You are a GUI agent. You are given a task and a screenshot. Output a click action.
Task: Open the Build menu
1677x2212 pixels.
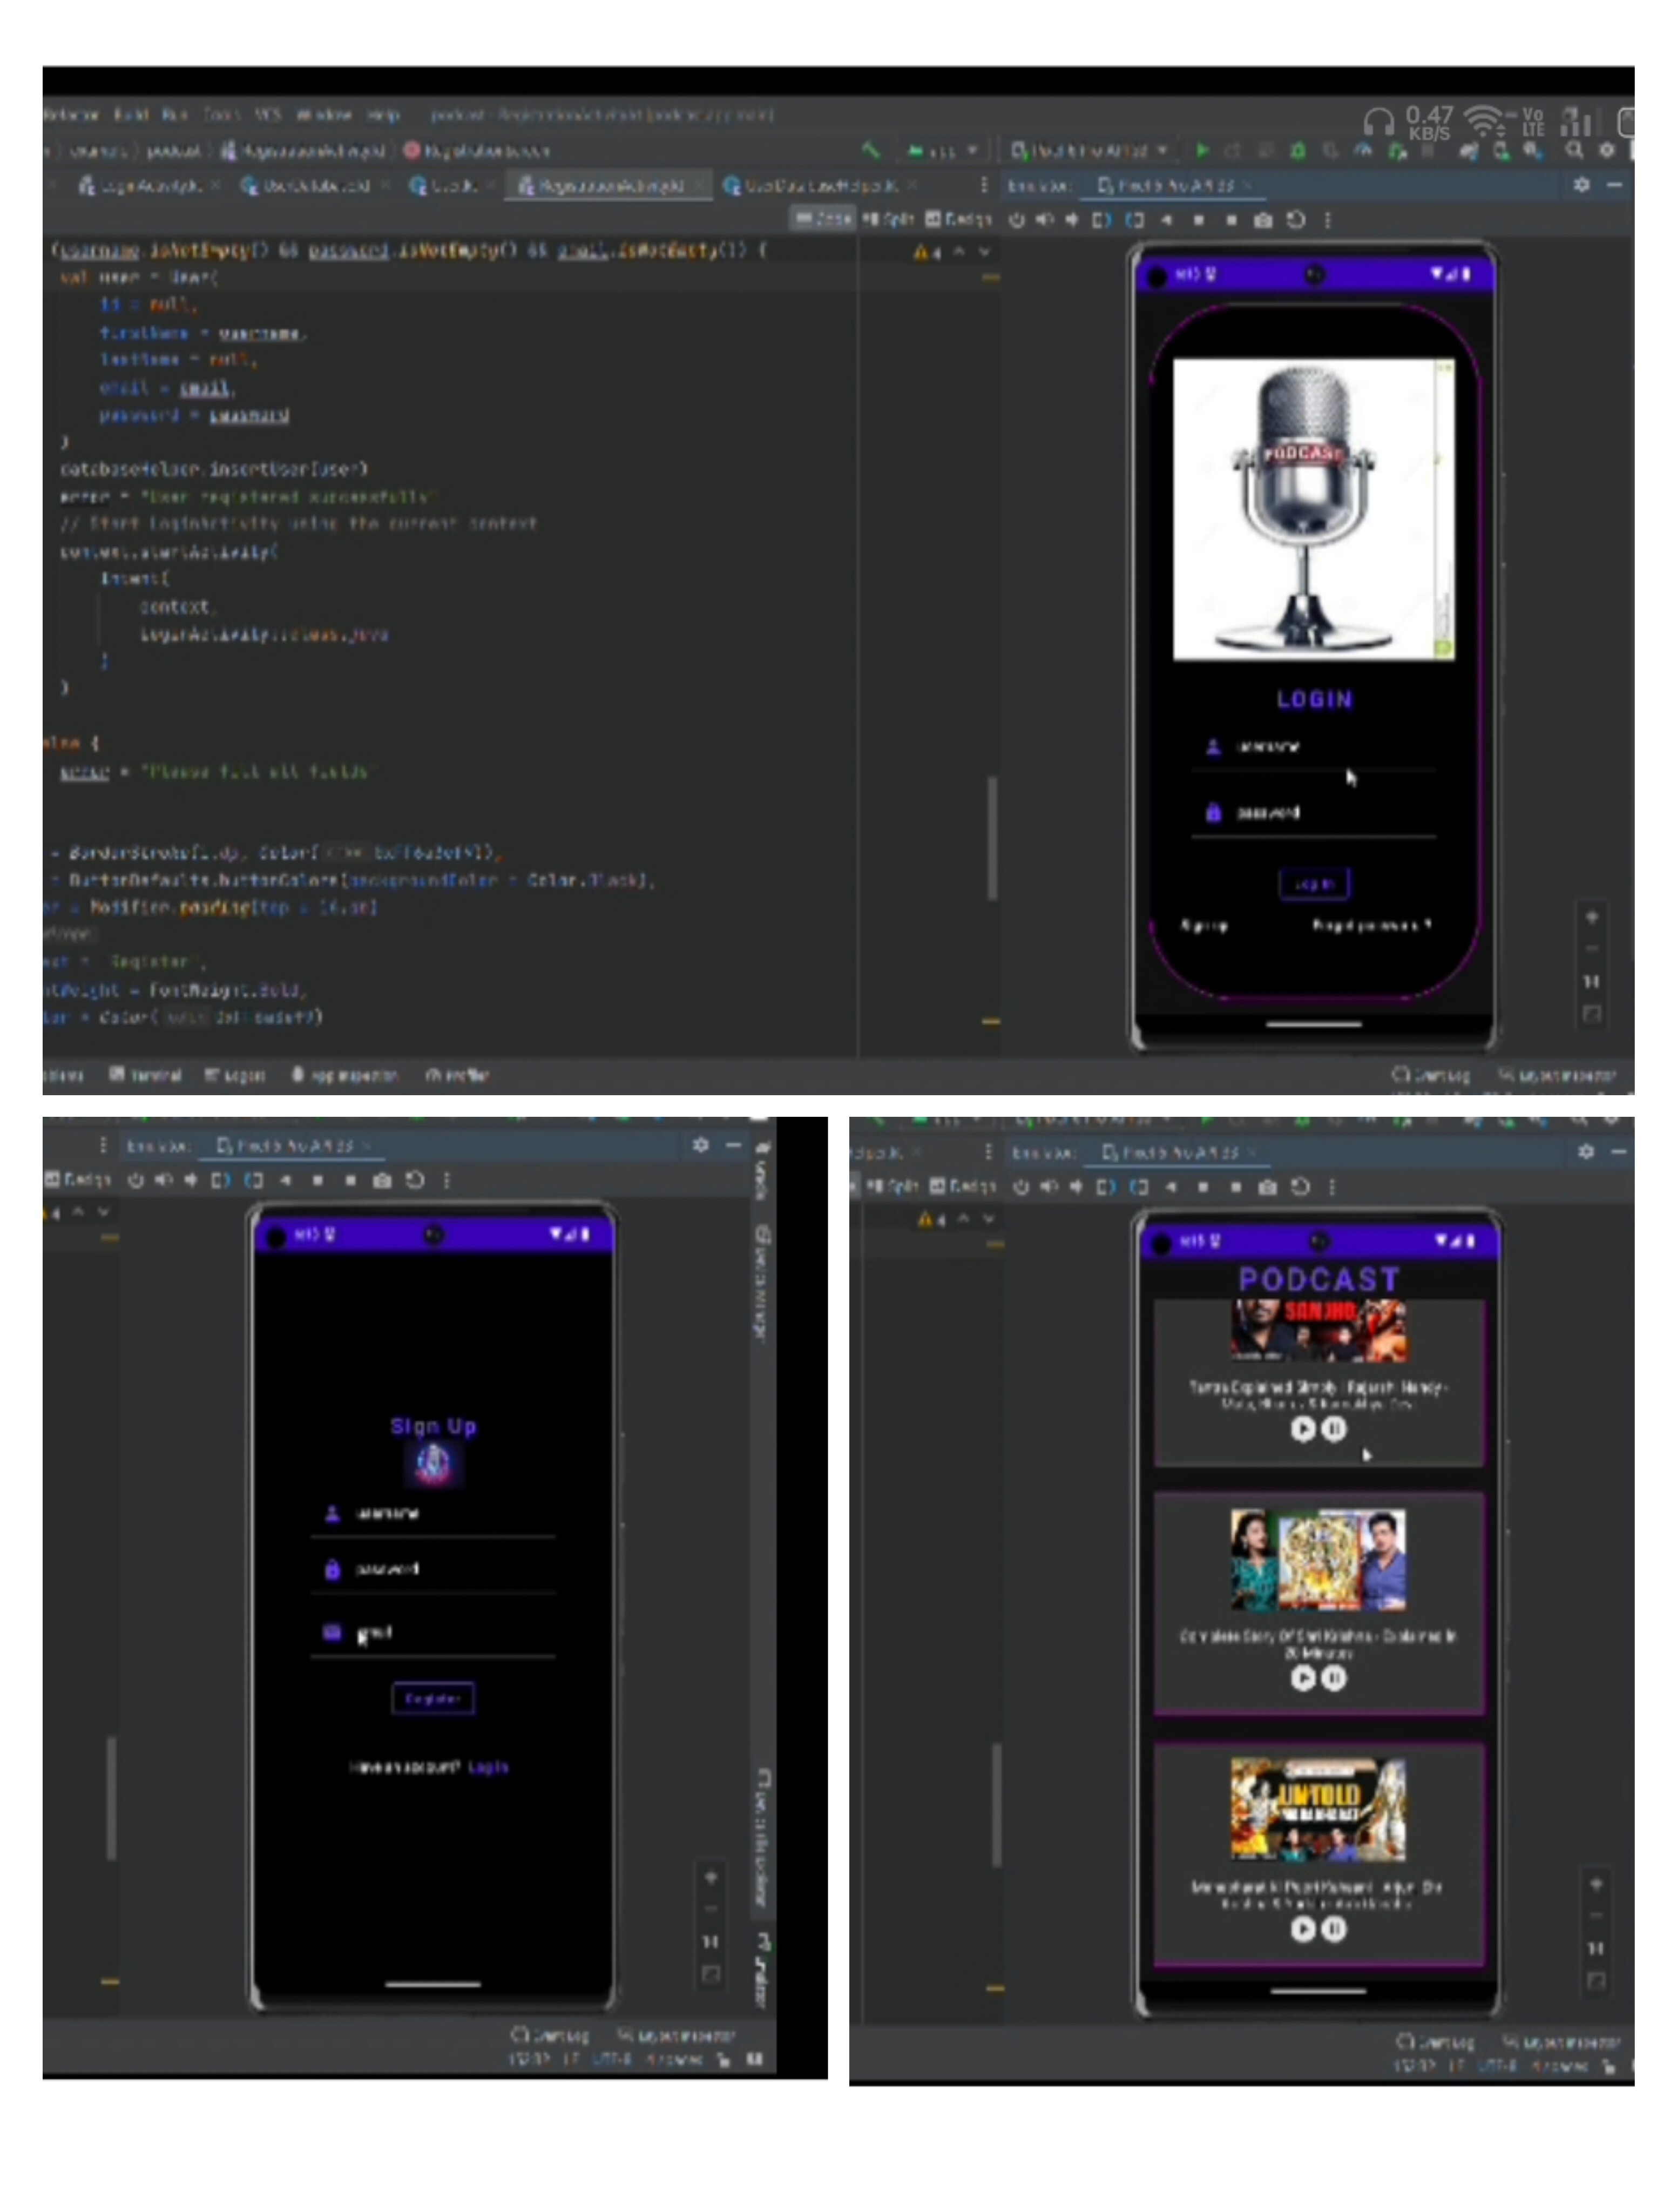(x=131, y=115)
